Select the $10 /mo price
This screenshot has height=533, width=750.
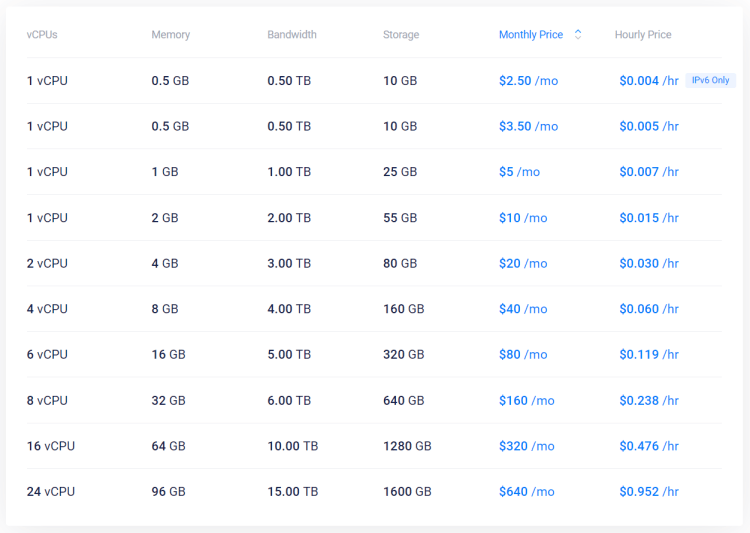pyautogui.click(x=523, y=218)
